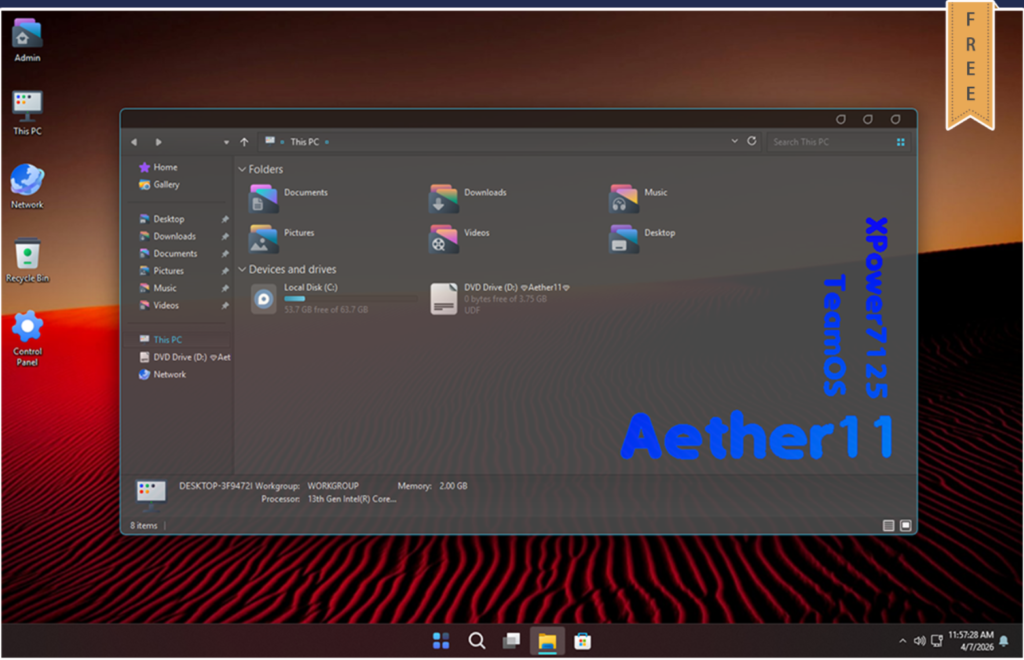Open the Documents folder in Folders section
Screen dimensions: 1024x660
[x=264, y=198]
